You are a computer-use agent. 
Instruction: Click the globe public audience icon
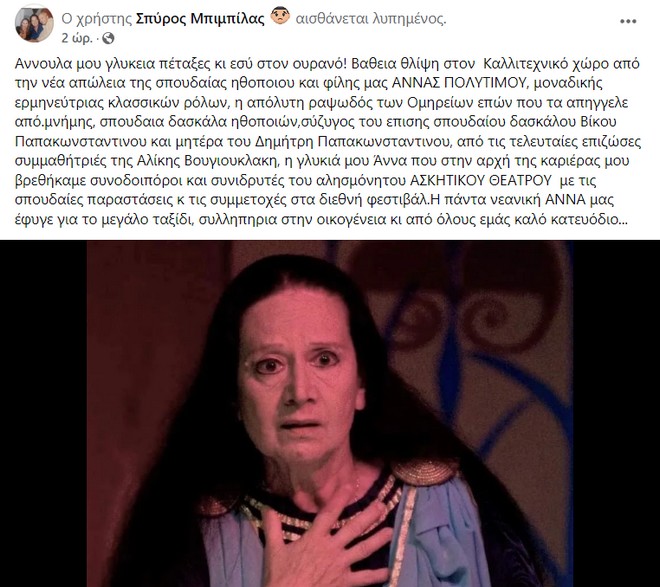(108, 38)
